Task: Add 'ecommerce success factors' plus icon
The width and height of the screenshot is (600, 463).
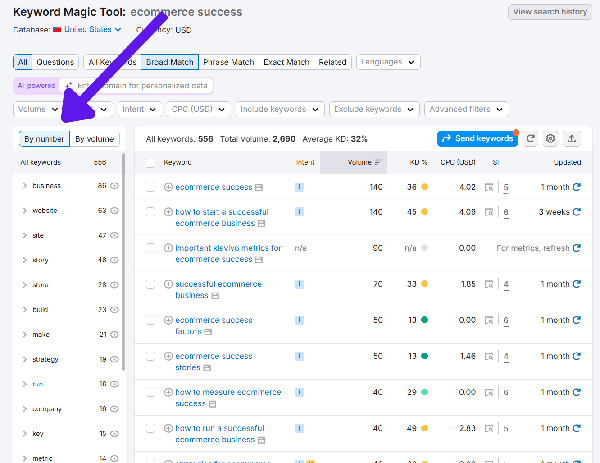Action: pyautogui.click(x=168, y=320)
